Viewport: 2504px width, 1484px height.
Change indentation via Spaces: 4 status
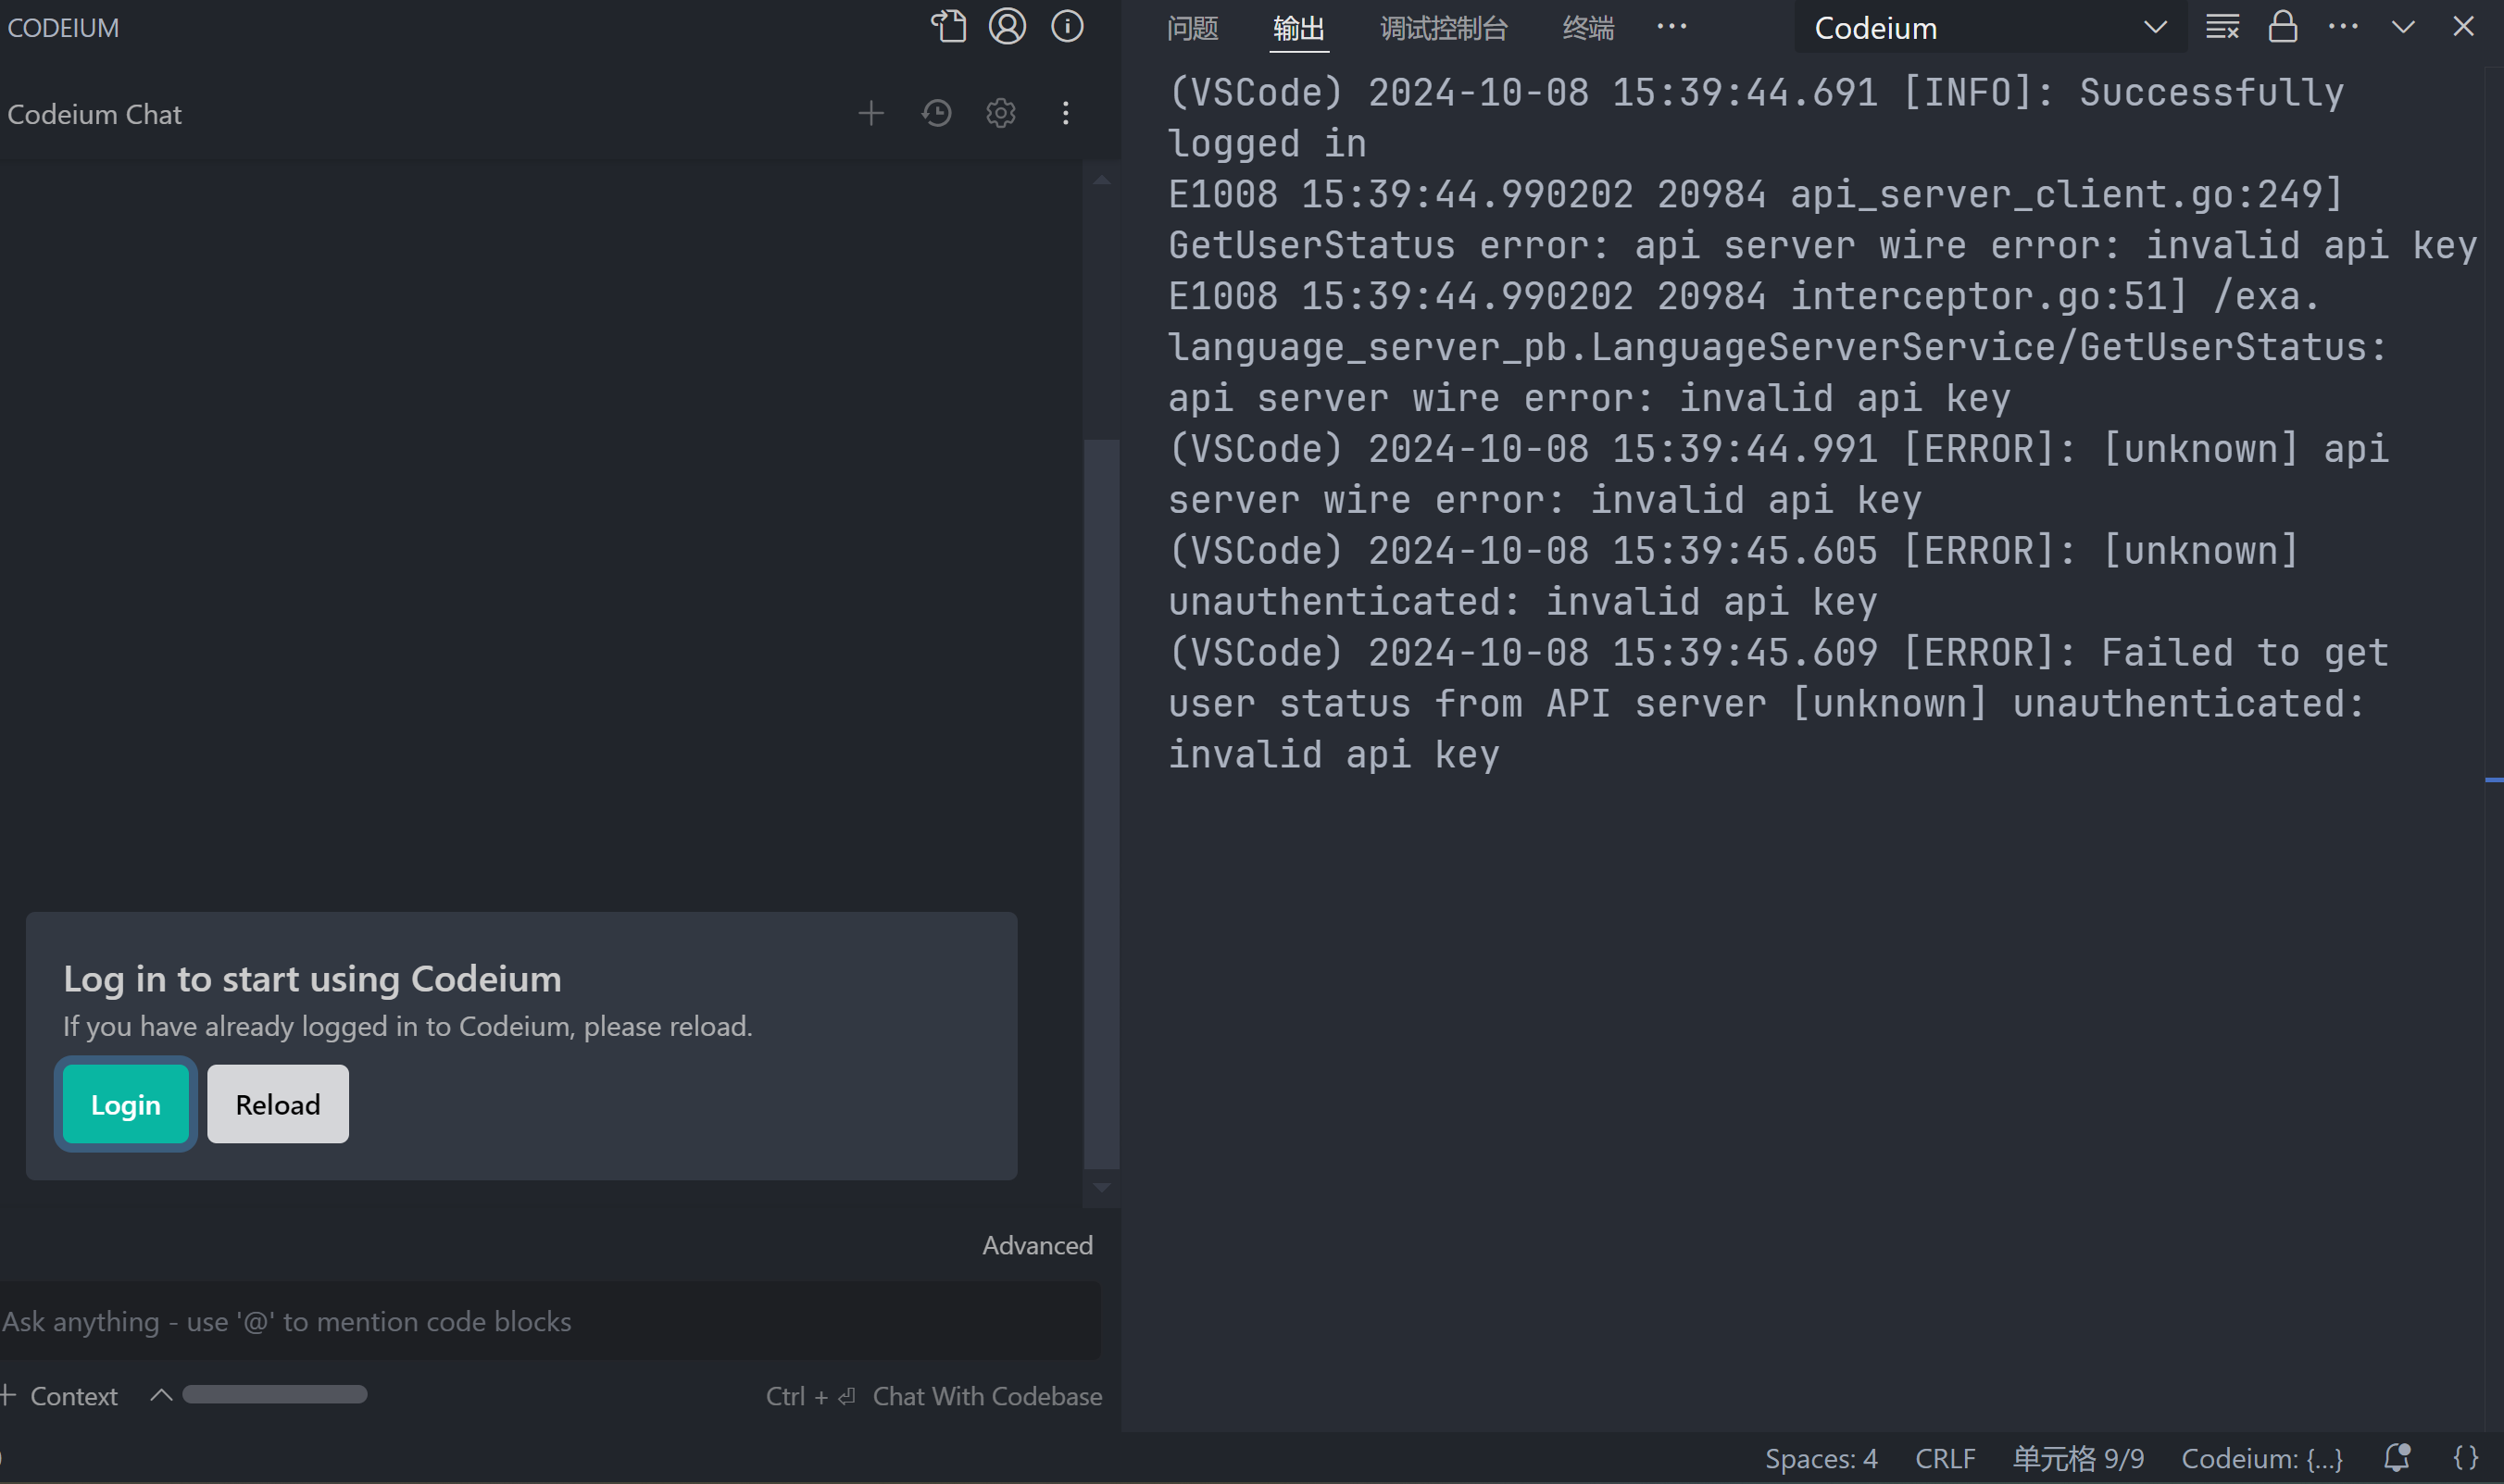point(1821,1459)
